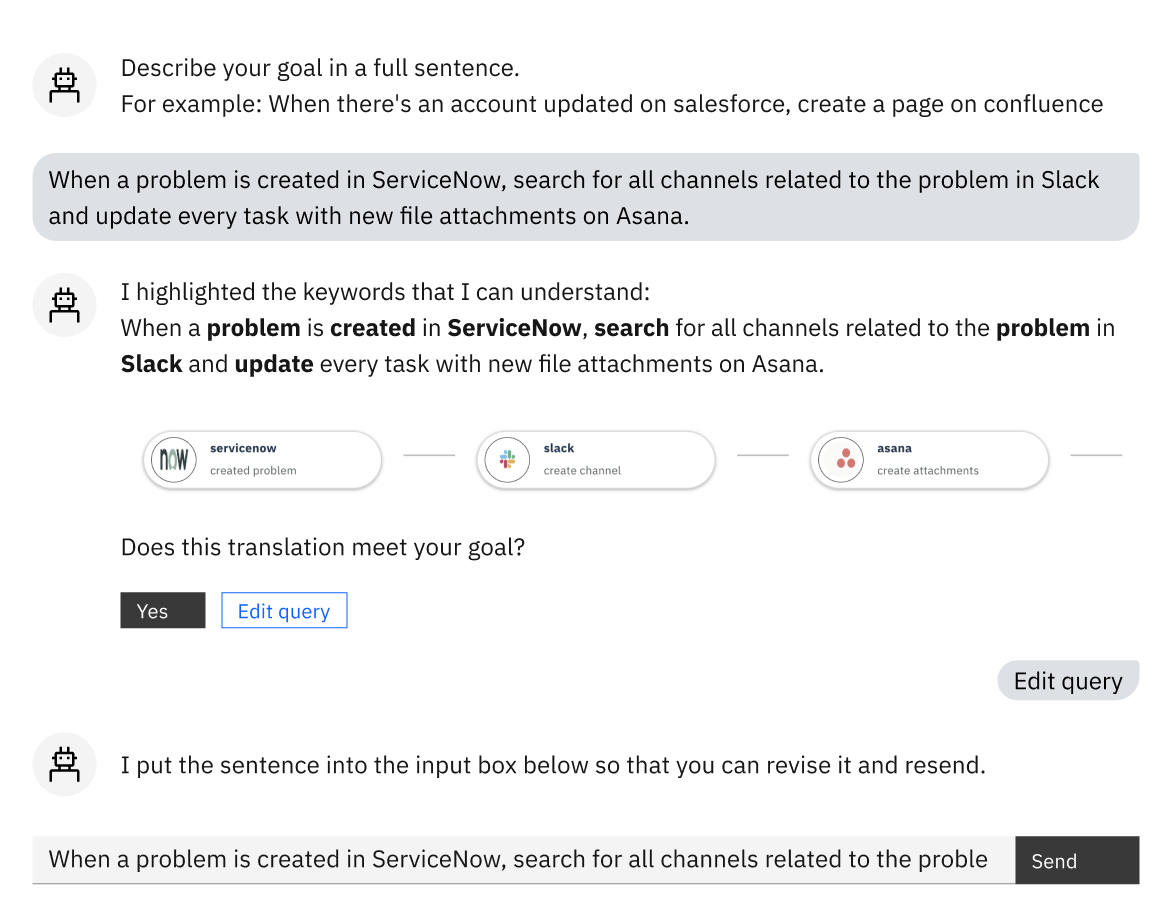Click the grey 'Edit query' reply bubble
This screenshot has width=1172, height=917.
coord(1067,681)
